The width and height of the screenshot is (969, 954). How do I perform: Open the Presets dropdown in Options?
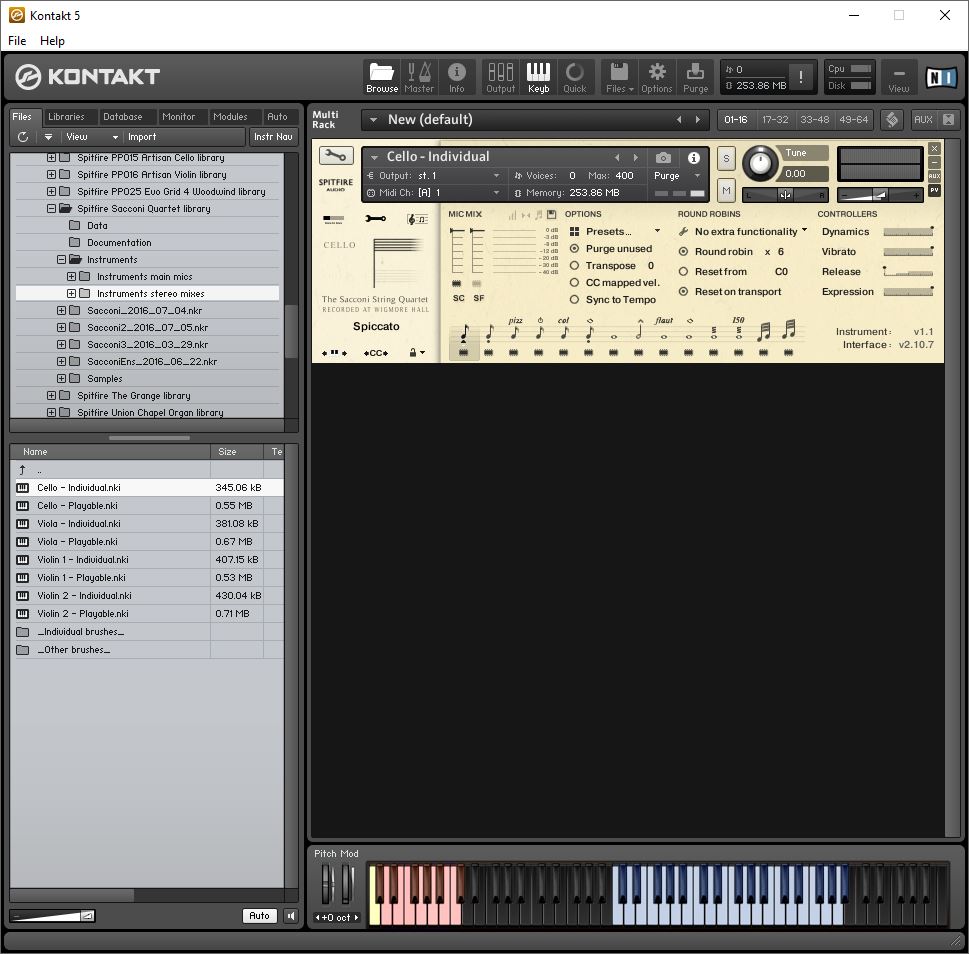(x=658, y=231)
